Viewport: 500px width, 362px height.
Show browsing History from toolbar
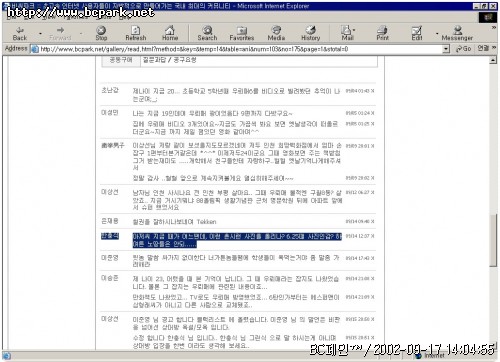[310, 33]
